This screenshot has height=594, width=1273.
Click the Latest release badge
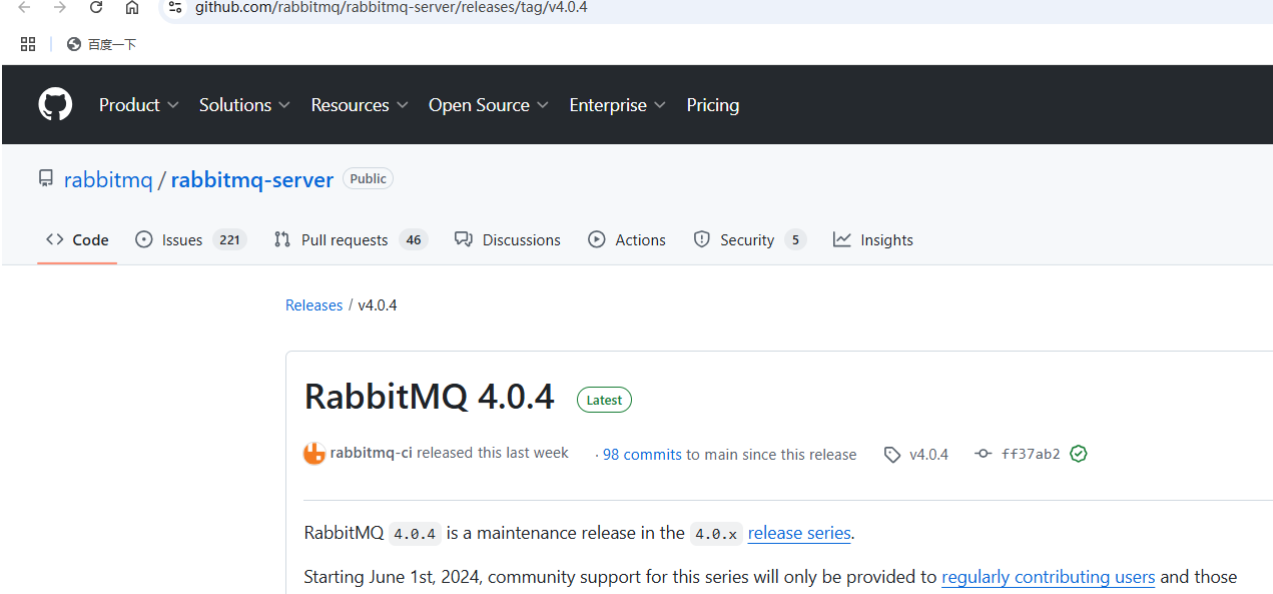pyautogui.click(x=604, y=400)
